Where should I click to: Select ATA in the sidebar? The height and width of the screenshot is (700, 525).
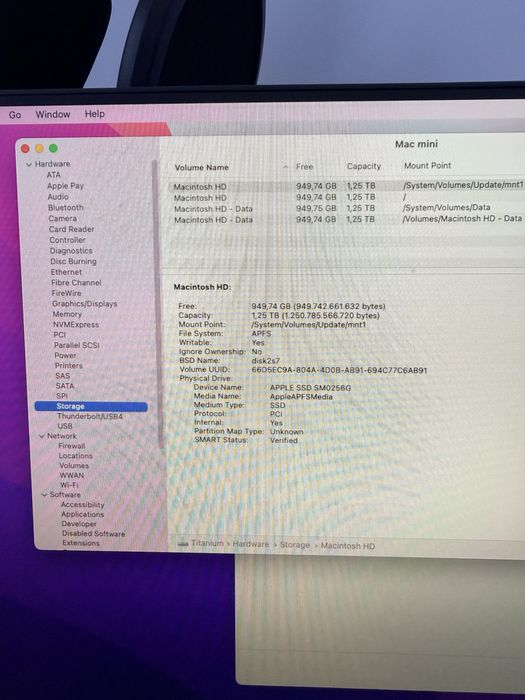point(54,175)
